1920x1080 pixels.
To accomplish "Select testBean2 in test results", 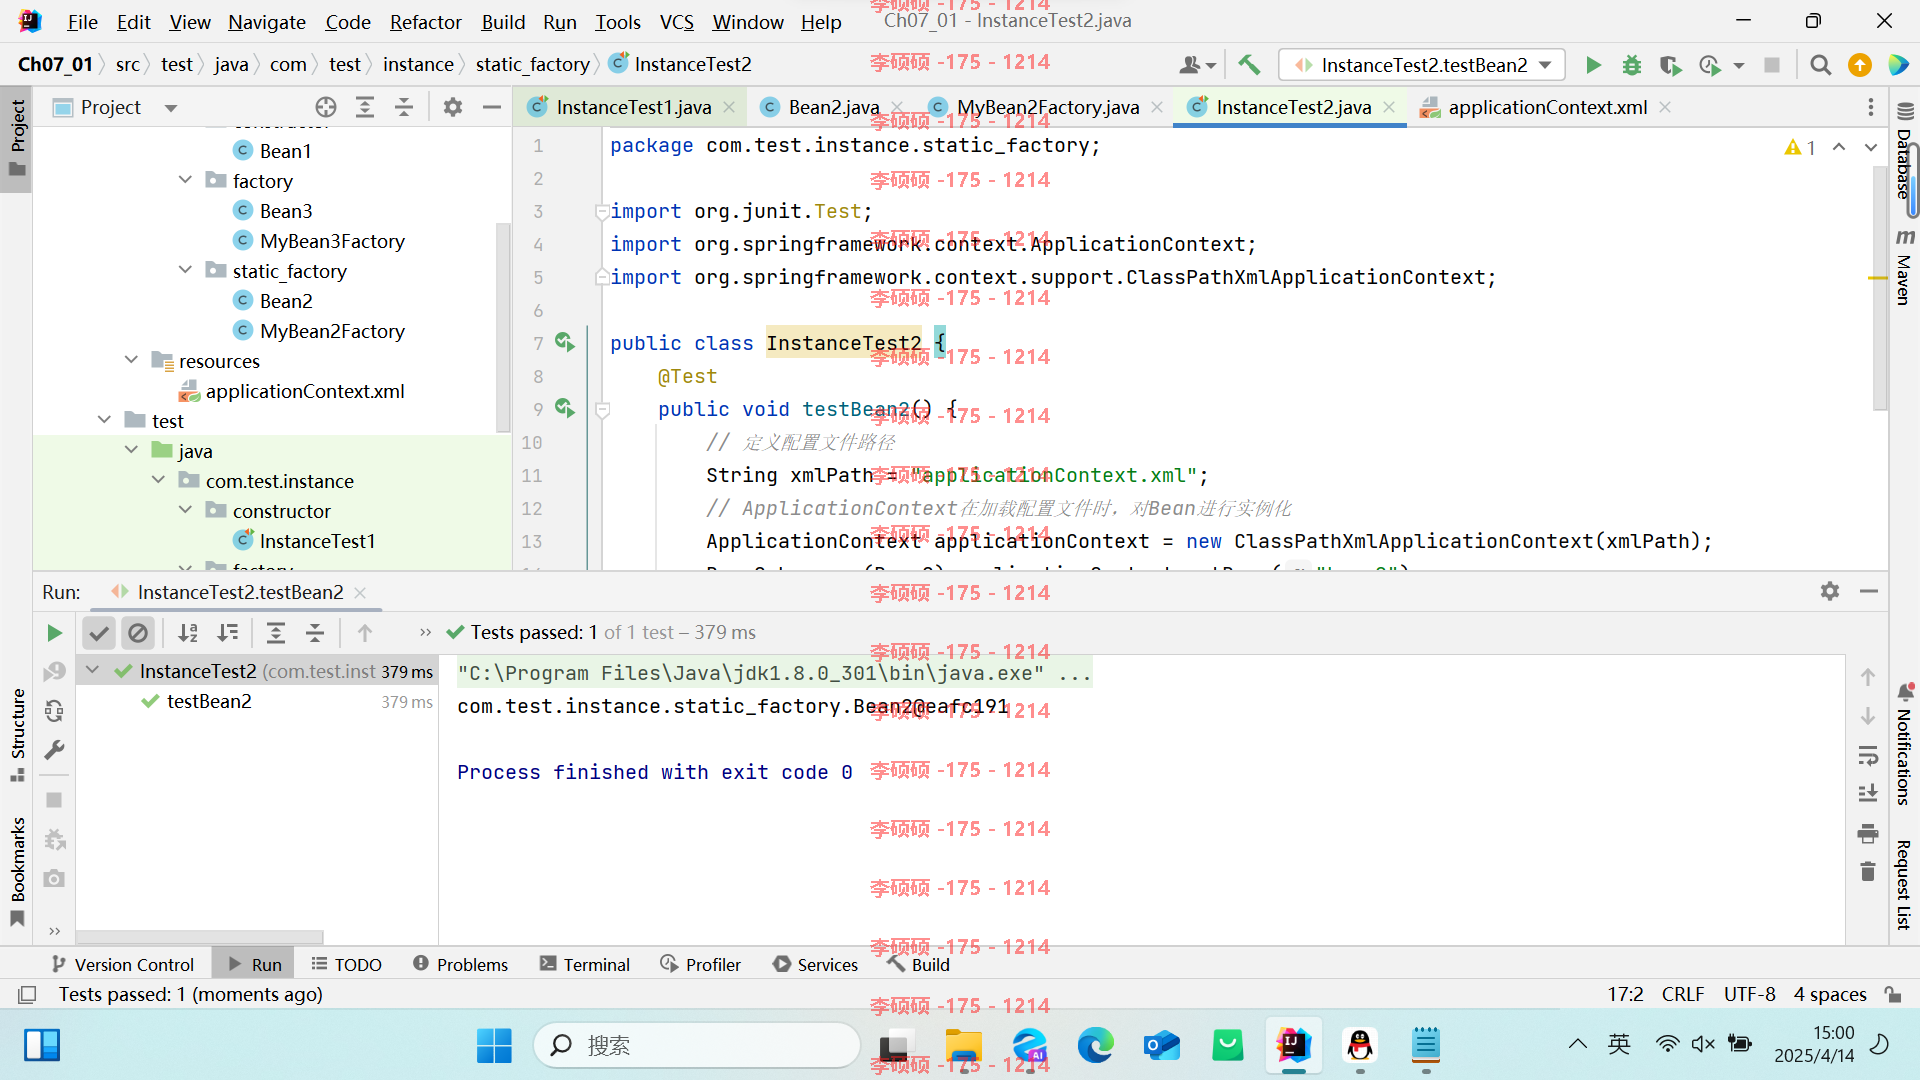I will pos(209,701).
